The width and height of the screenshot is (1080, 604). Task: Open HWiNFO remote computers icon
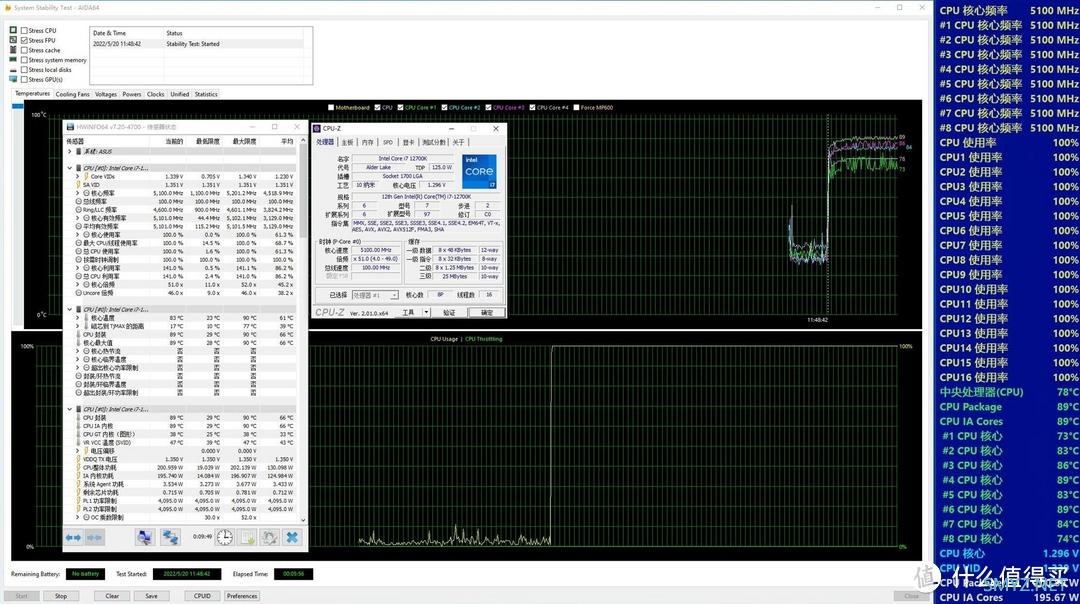pyautogui.click(x=144, y=537)
